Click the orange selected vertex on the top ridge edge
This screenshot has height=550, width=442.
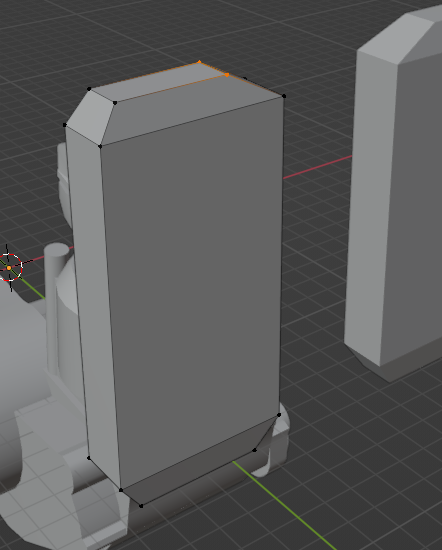coord(227,75)
